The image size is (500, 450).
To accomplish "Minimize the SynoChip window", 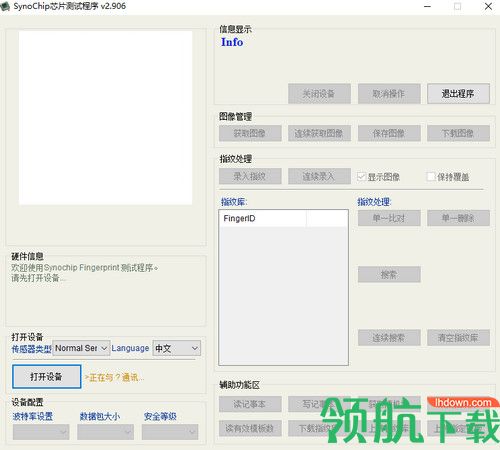I will 427,6.
